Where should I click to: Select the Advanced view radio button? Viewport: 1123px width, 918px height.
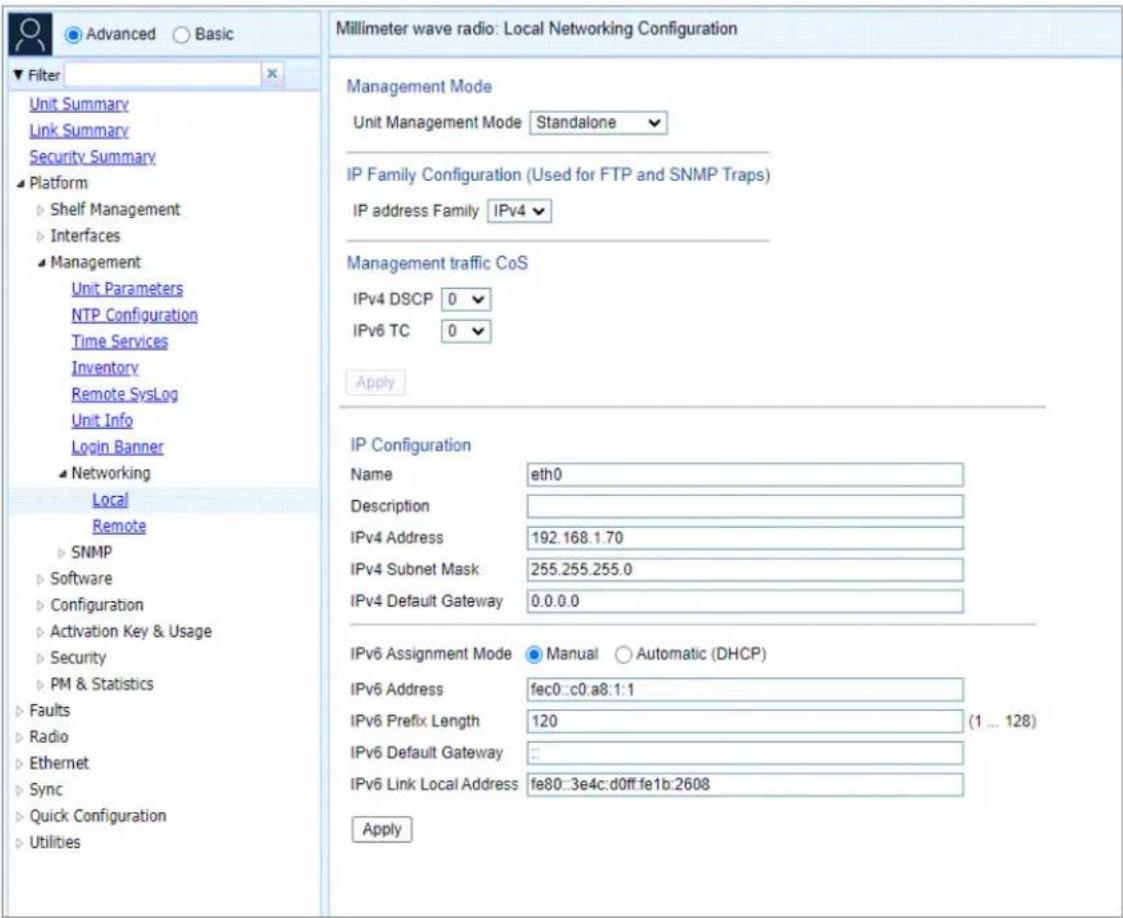[73, 34]
